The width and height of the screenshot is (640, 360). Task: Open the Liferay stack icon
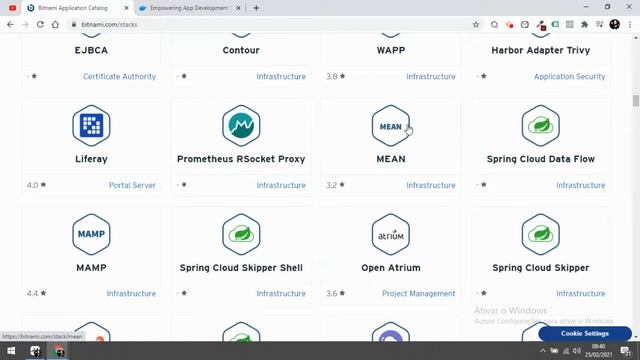[91, 126]
